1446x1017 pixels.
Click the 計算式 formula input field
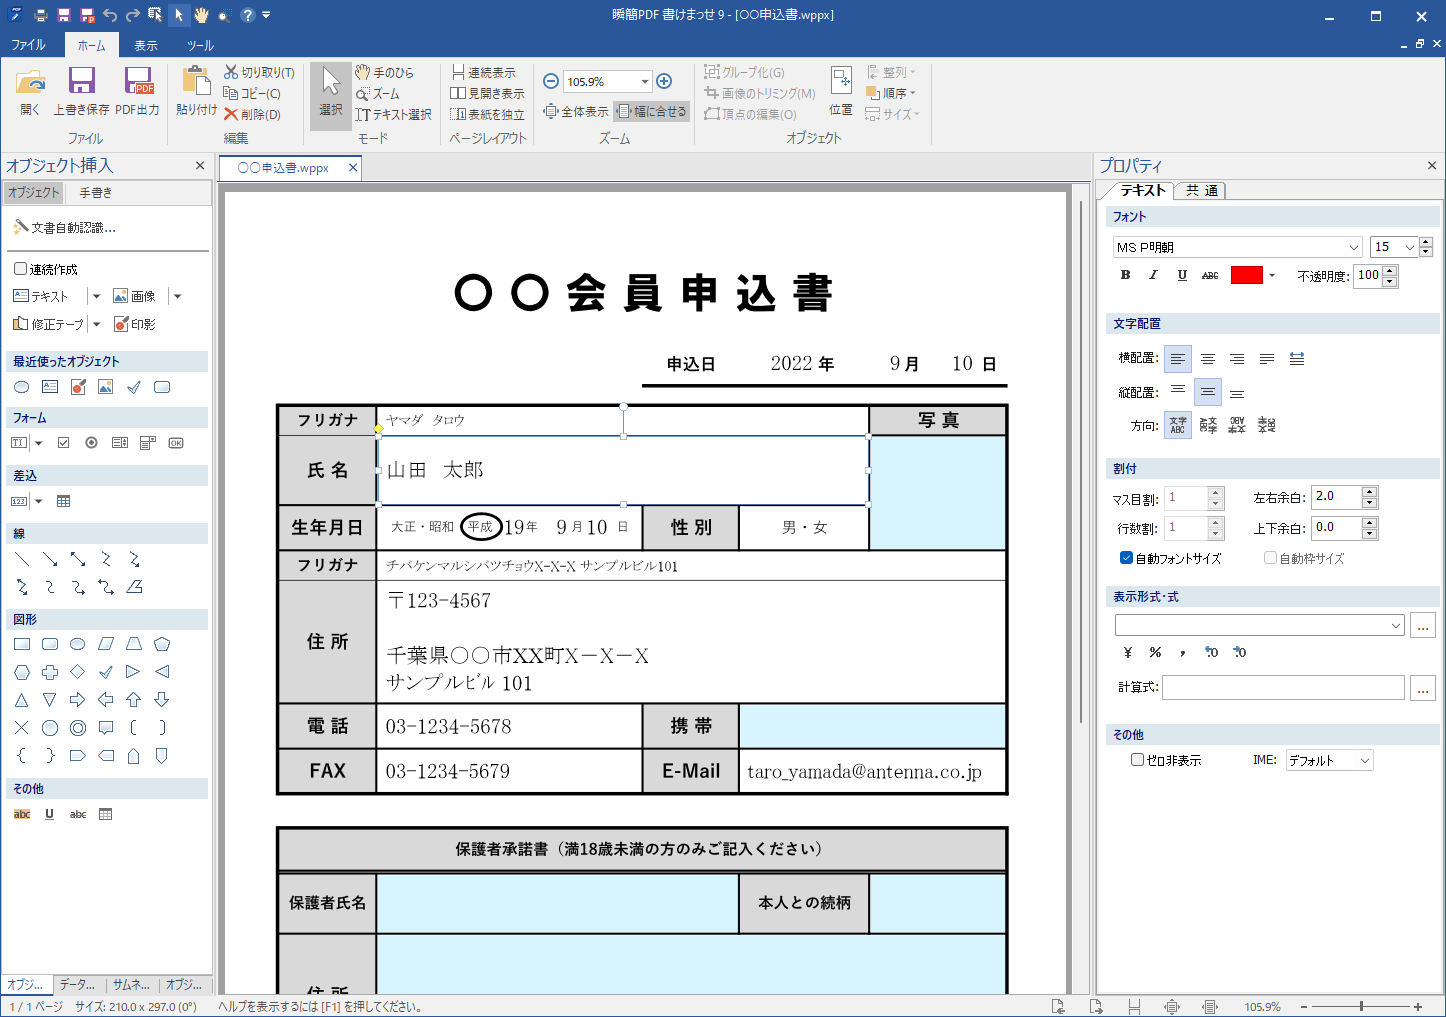[1283, 687]
